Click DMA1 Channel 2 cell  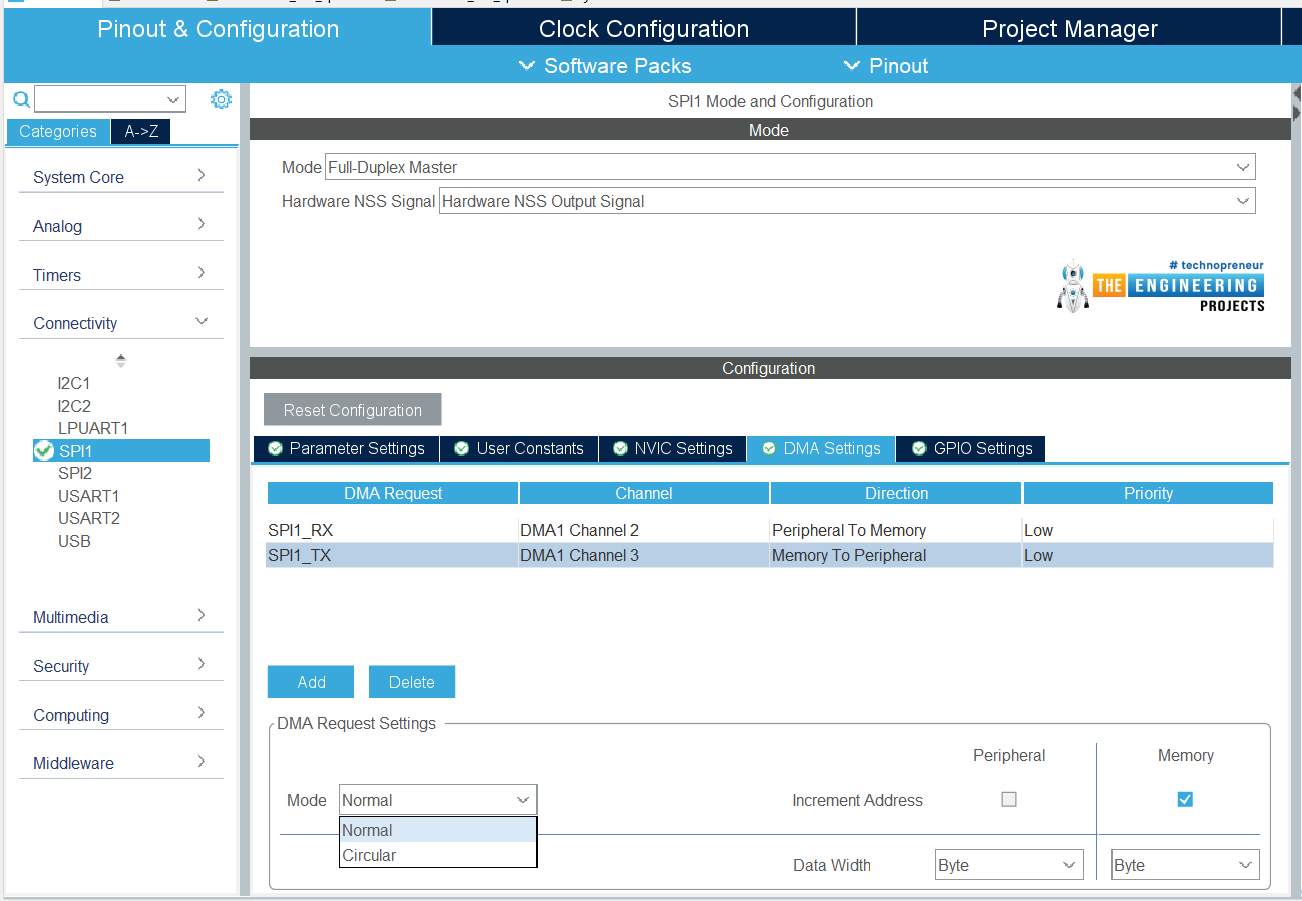click(644, 530)
